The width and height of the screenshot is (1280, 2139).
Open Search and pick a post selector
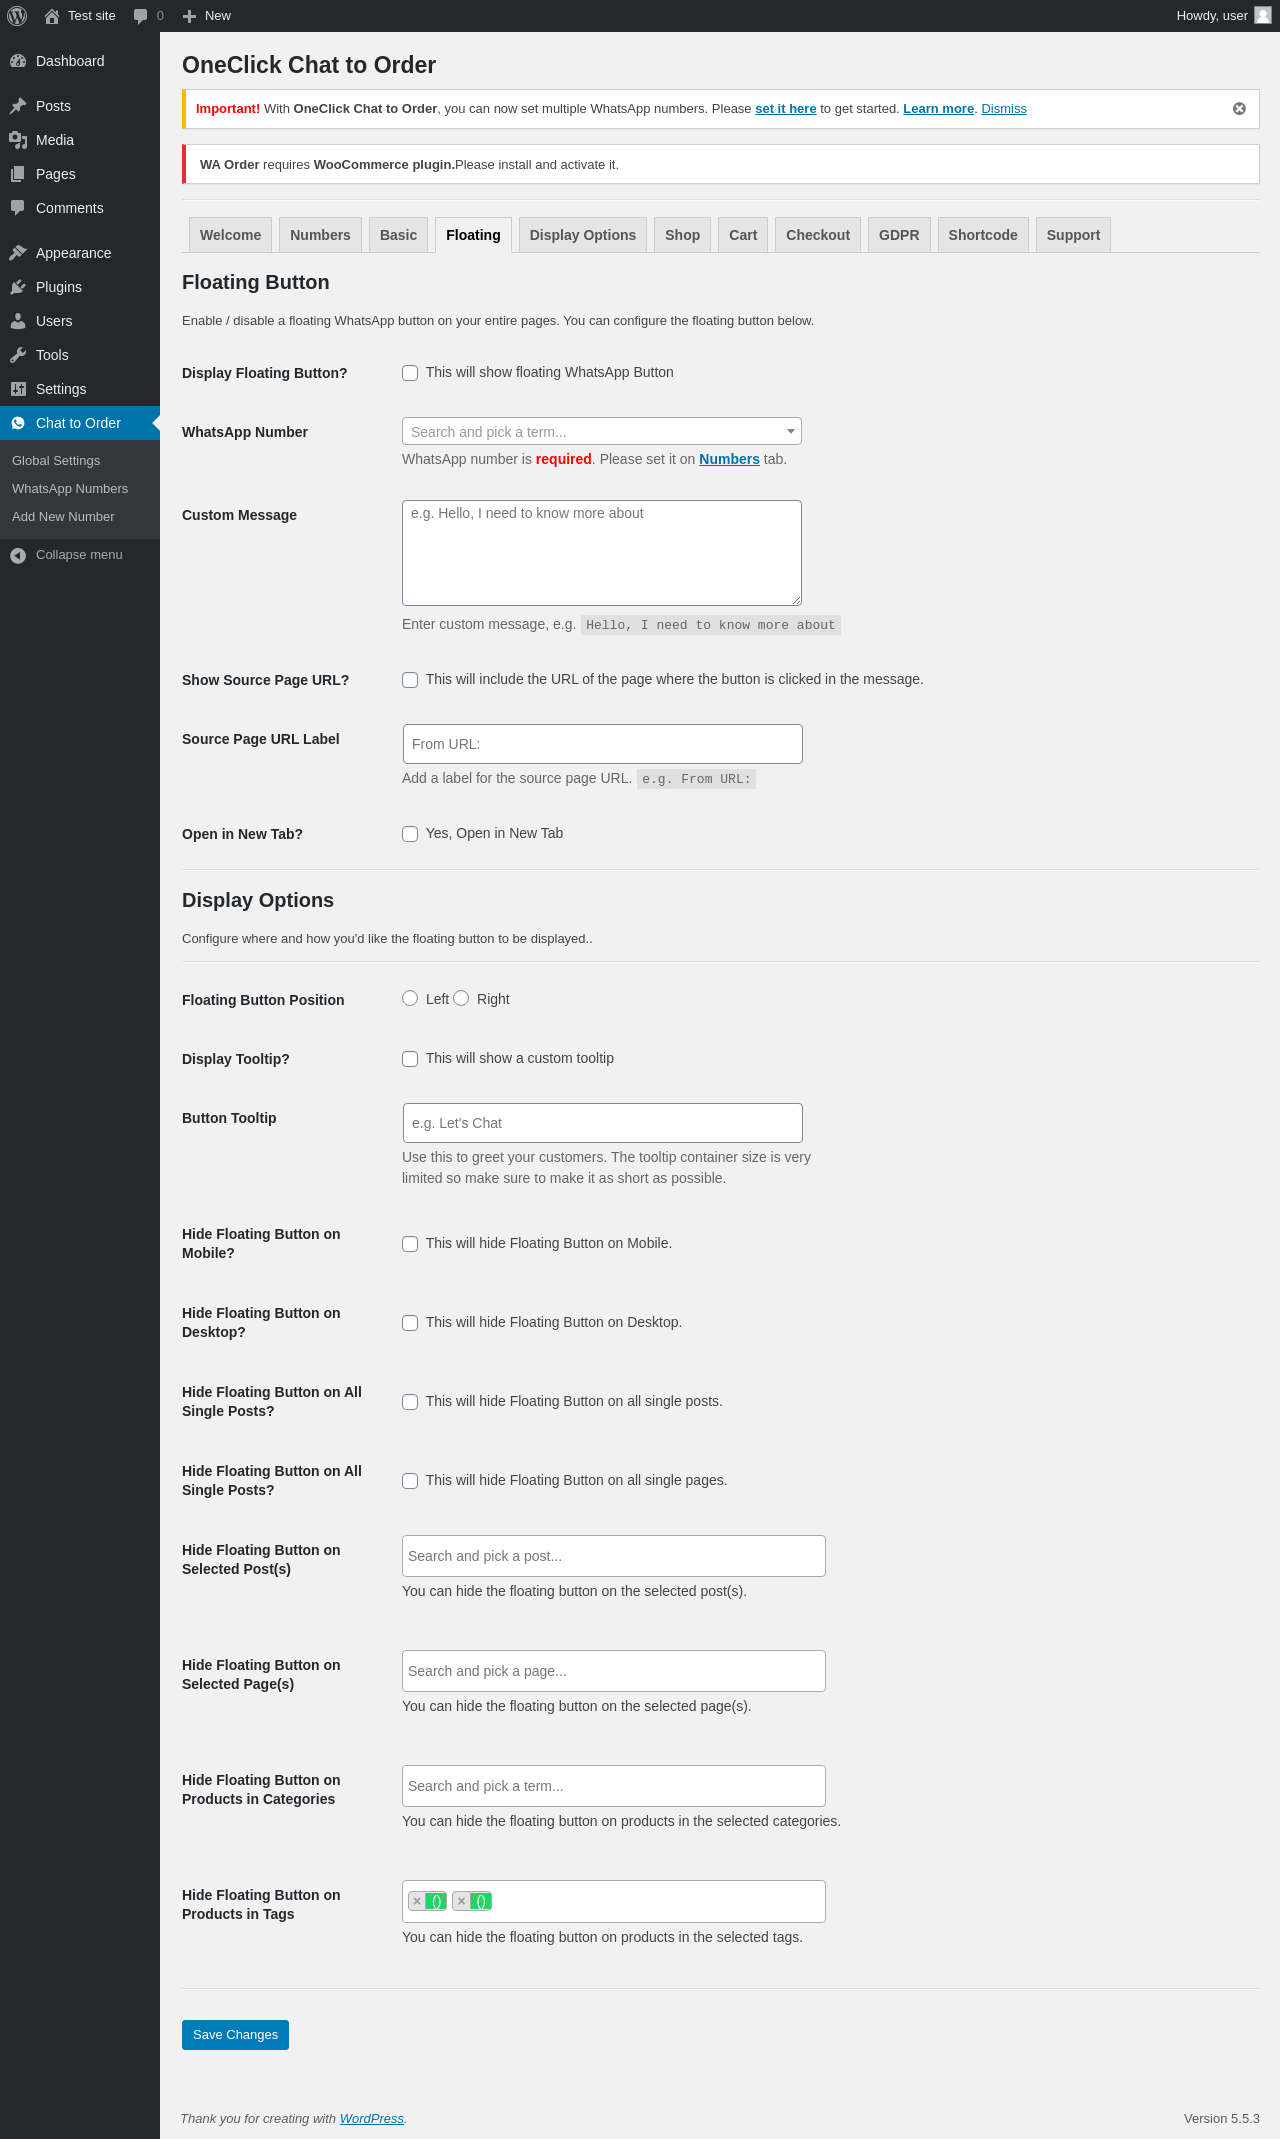[614, 1556]
